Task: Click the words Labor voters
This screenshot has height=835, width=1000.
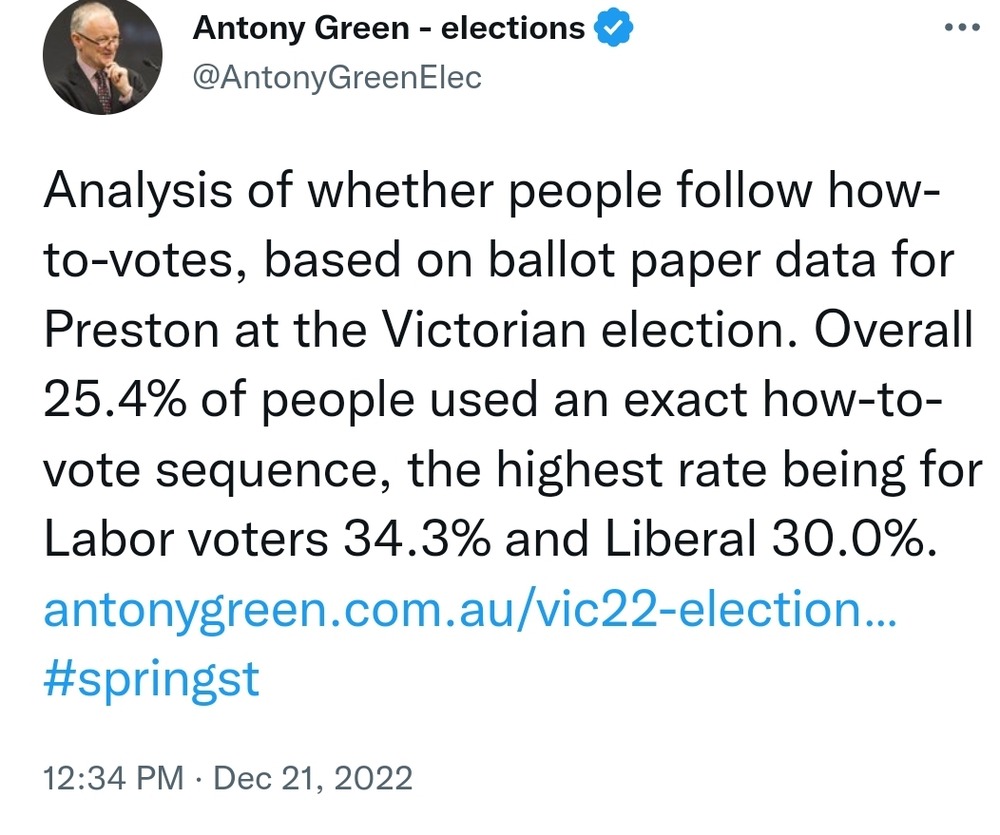Action: (x=185, y=539)
